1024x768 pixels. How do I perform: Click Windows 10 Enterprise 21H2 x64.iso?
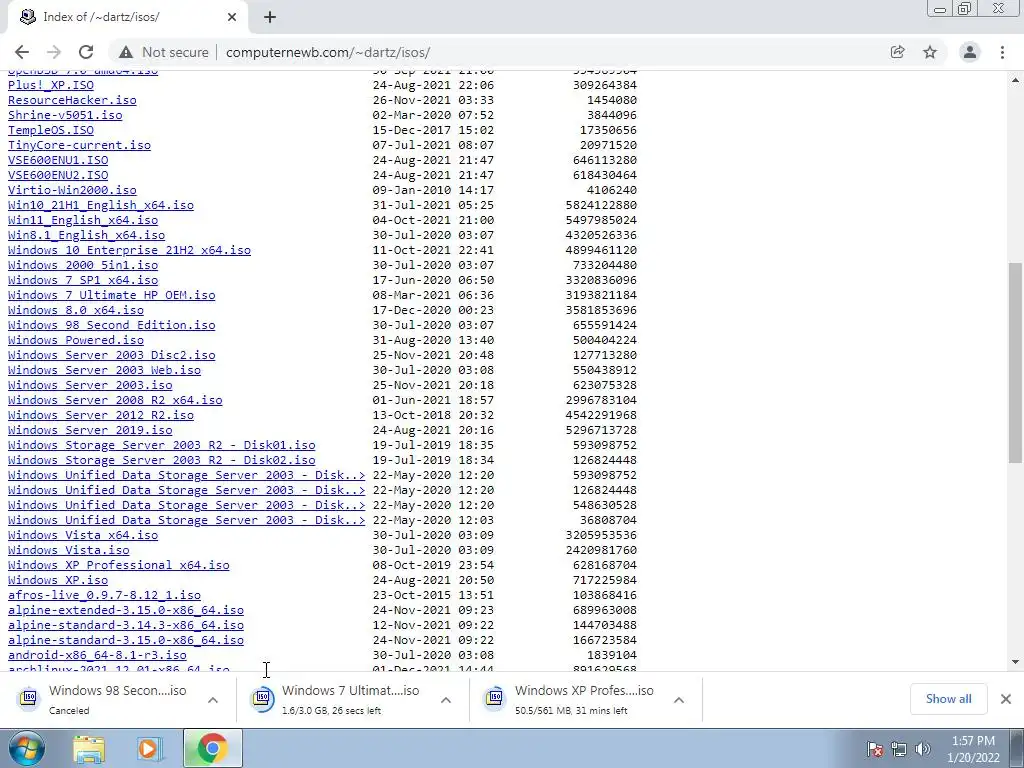[129, 250]
